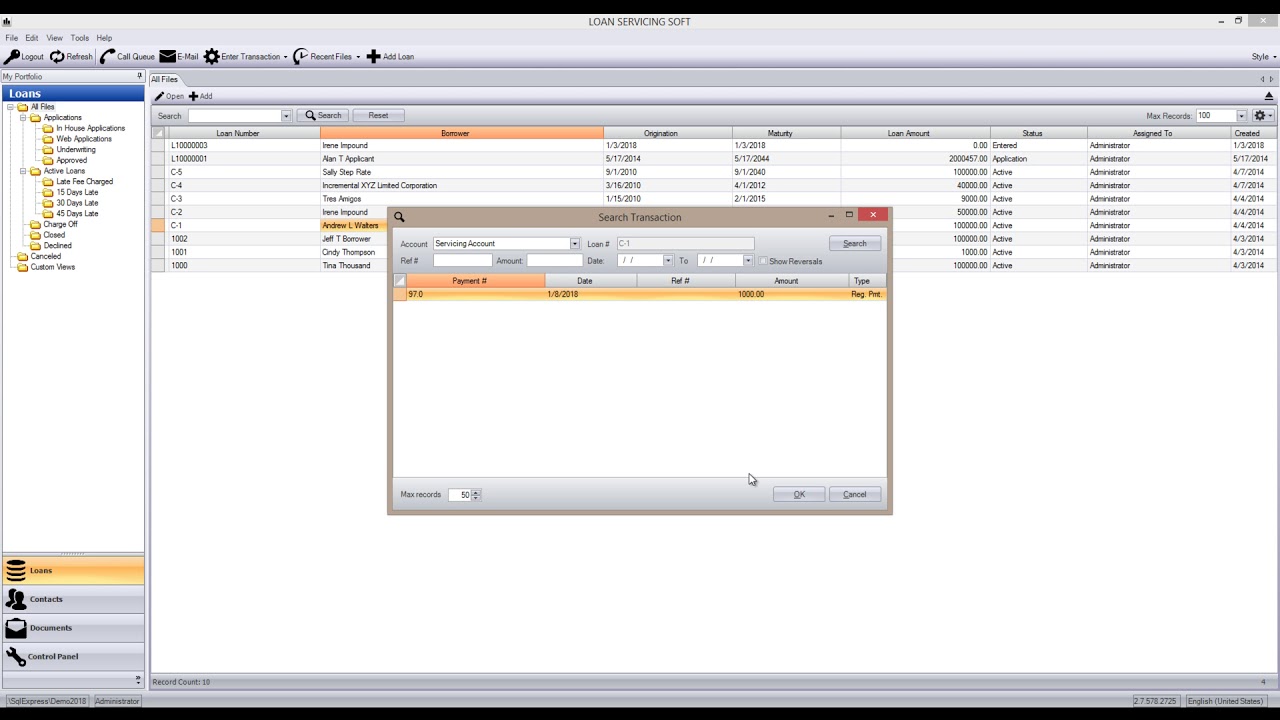Click the Custom Views folder icon
The image size is (1280, 720).
tap(23, 267)
